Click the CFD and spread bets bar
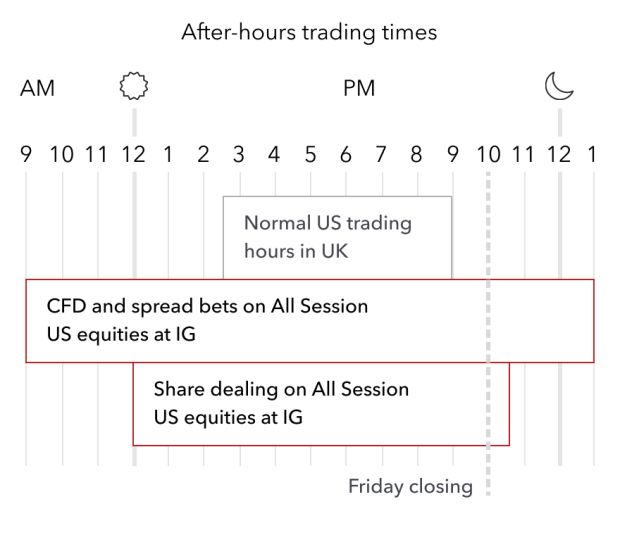620x535 pixels. pos(309,320)
